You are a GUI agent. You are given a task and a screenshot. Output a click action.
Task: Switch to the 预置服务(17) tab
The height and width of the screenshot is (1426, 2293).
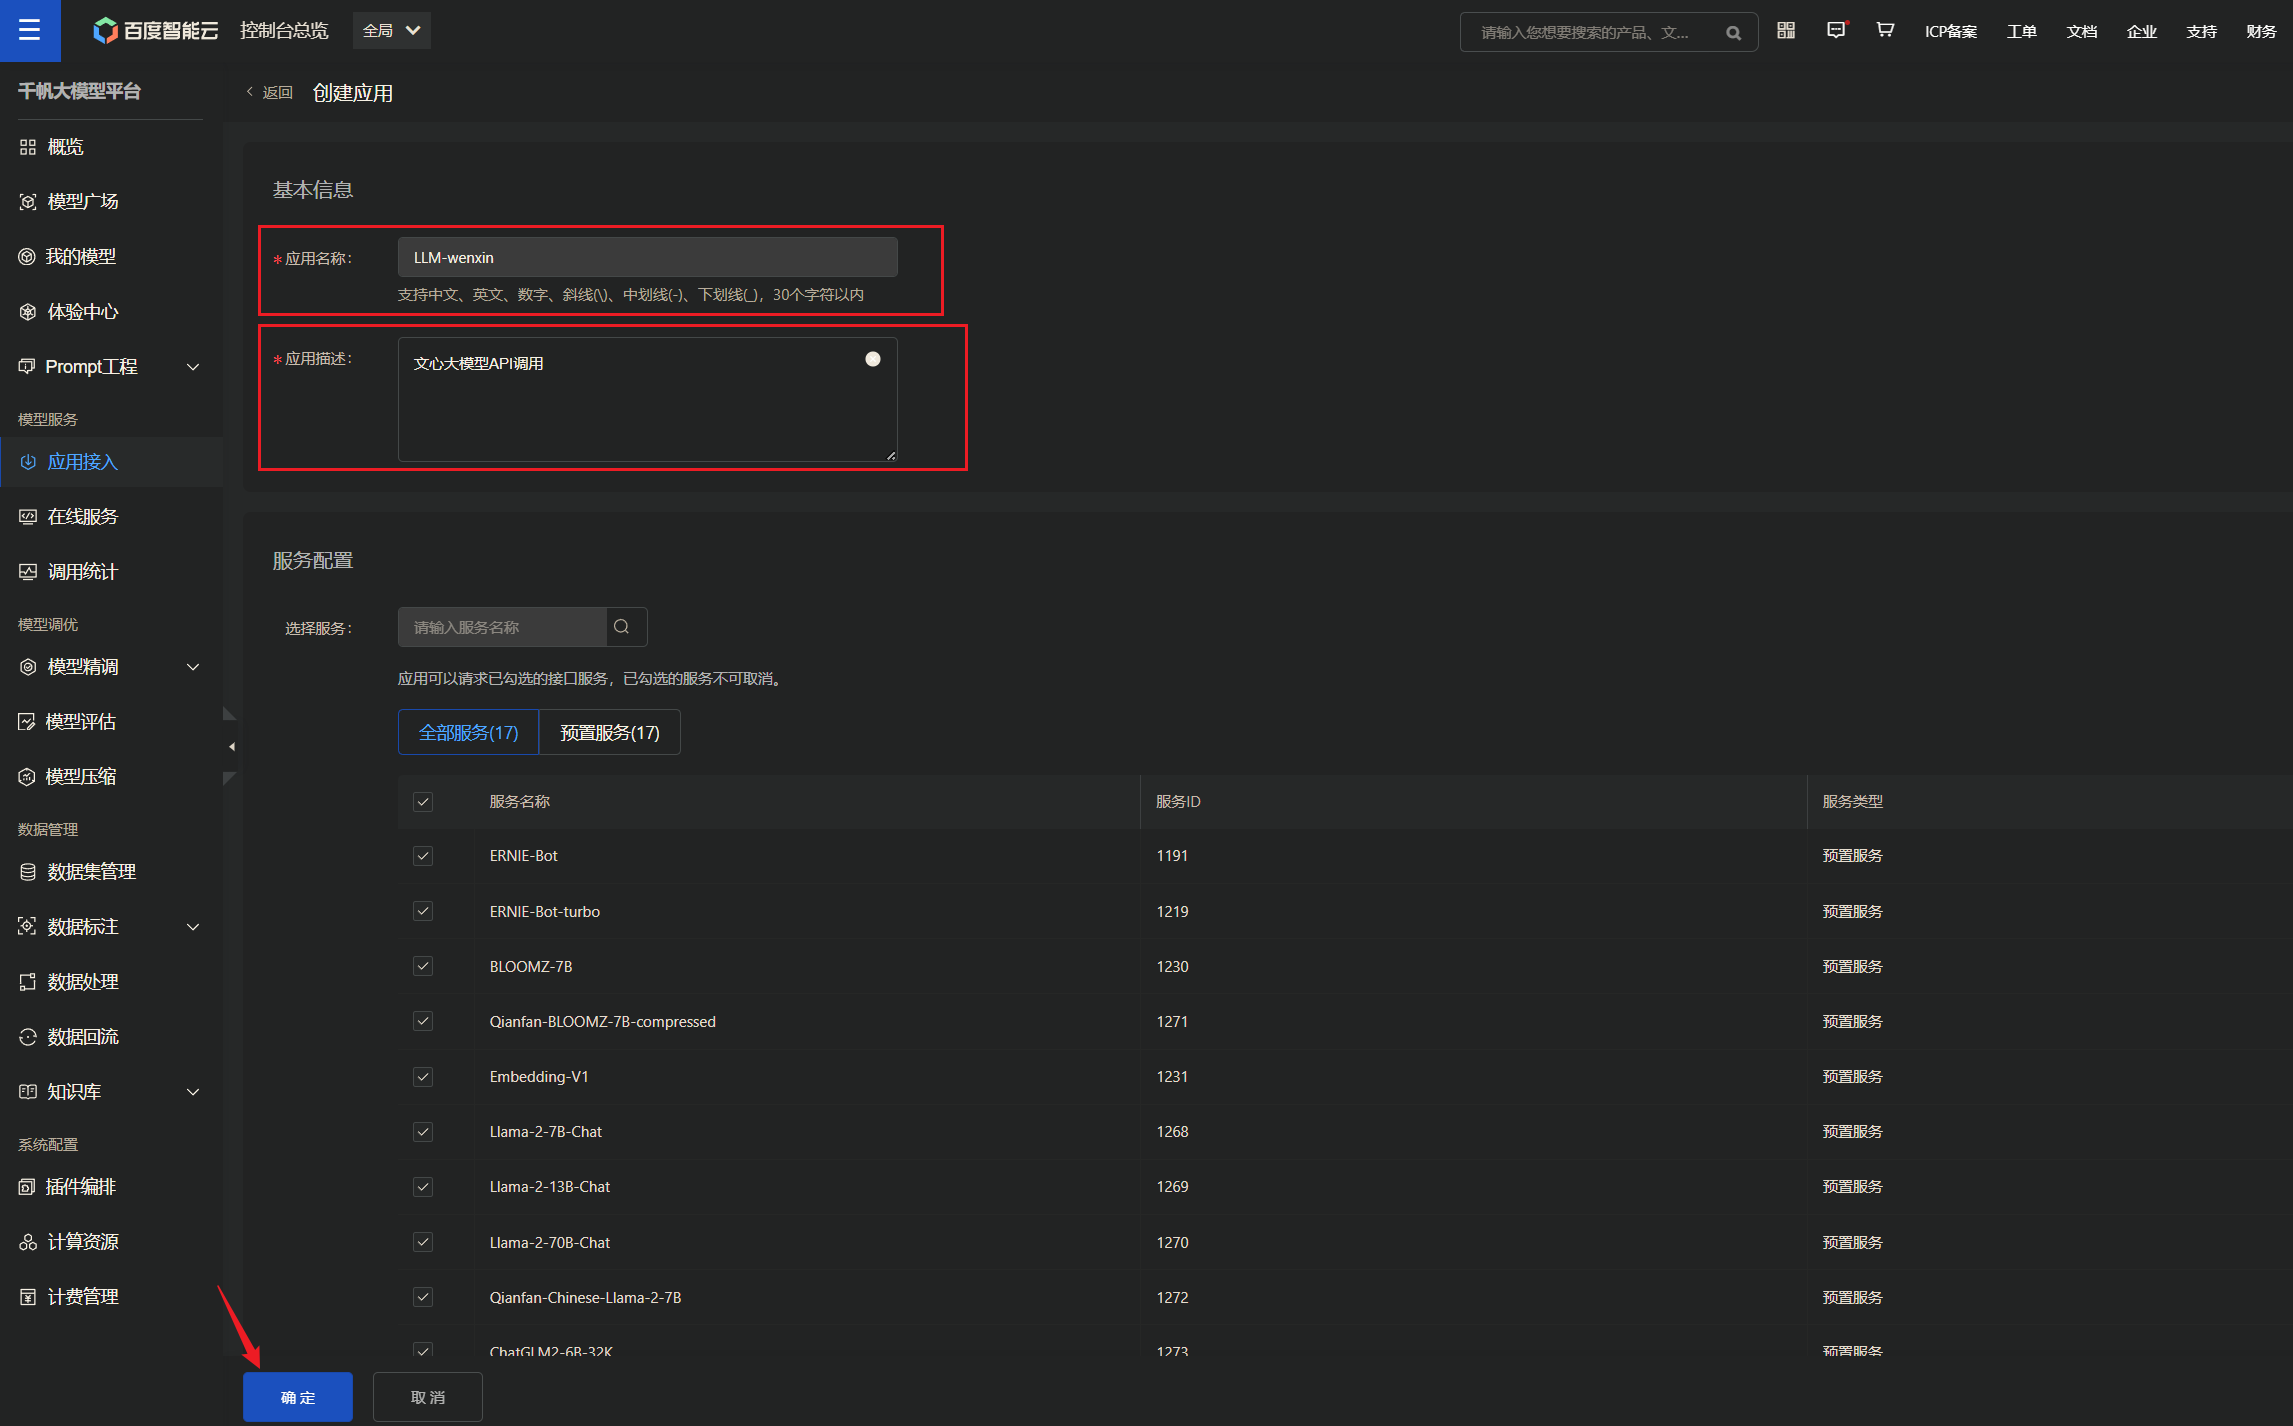[x=610, y=732]
